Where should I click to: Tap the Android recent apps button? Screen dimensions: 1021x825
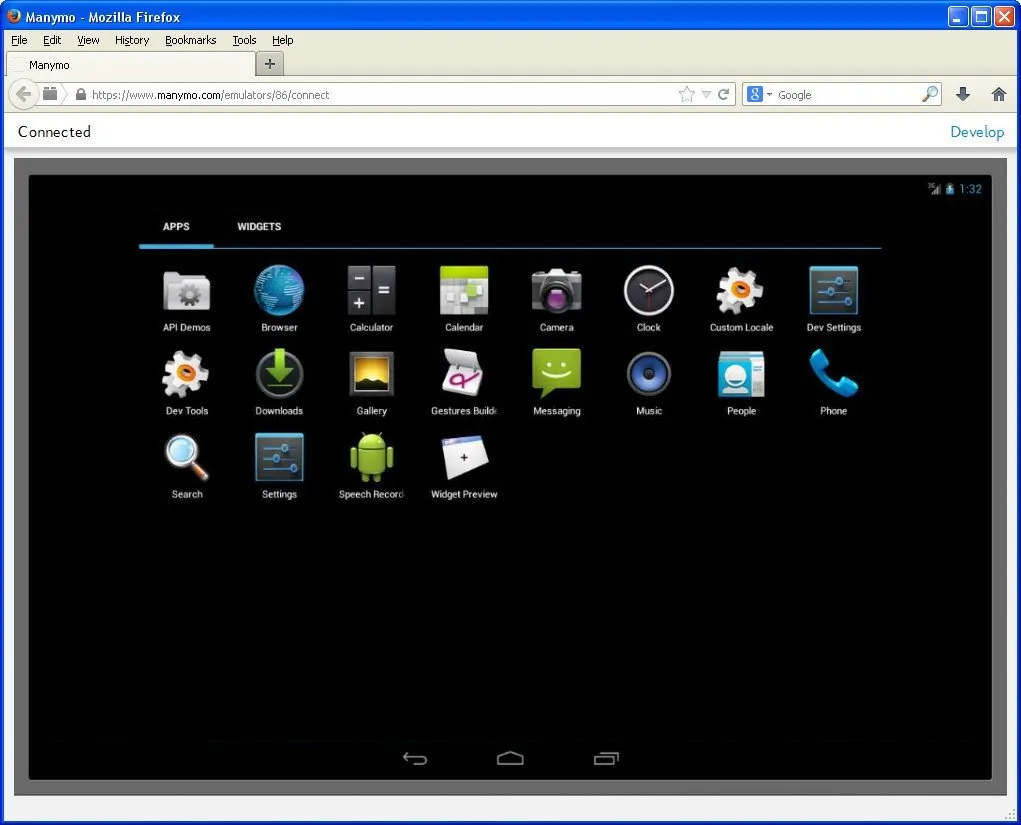606,758
